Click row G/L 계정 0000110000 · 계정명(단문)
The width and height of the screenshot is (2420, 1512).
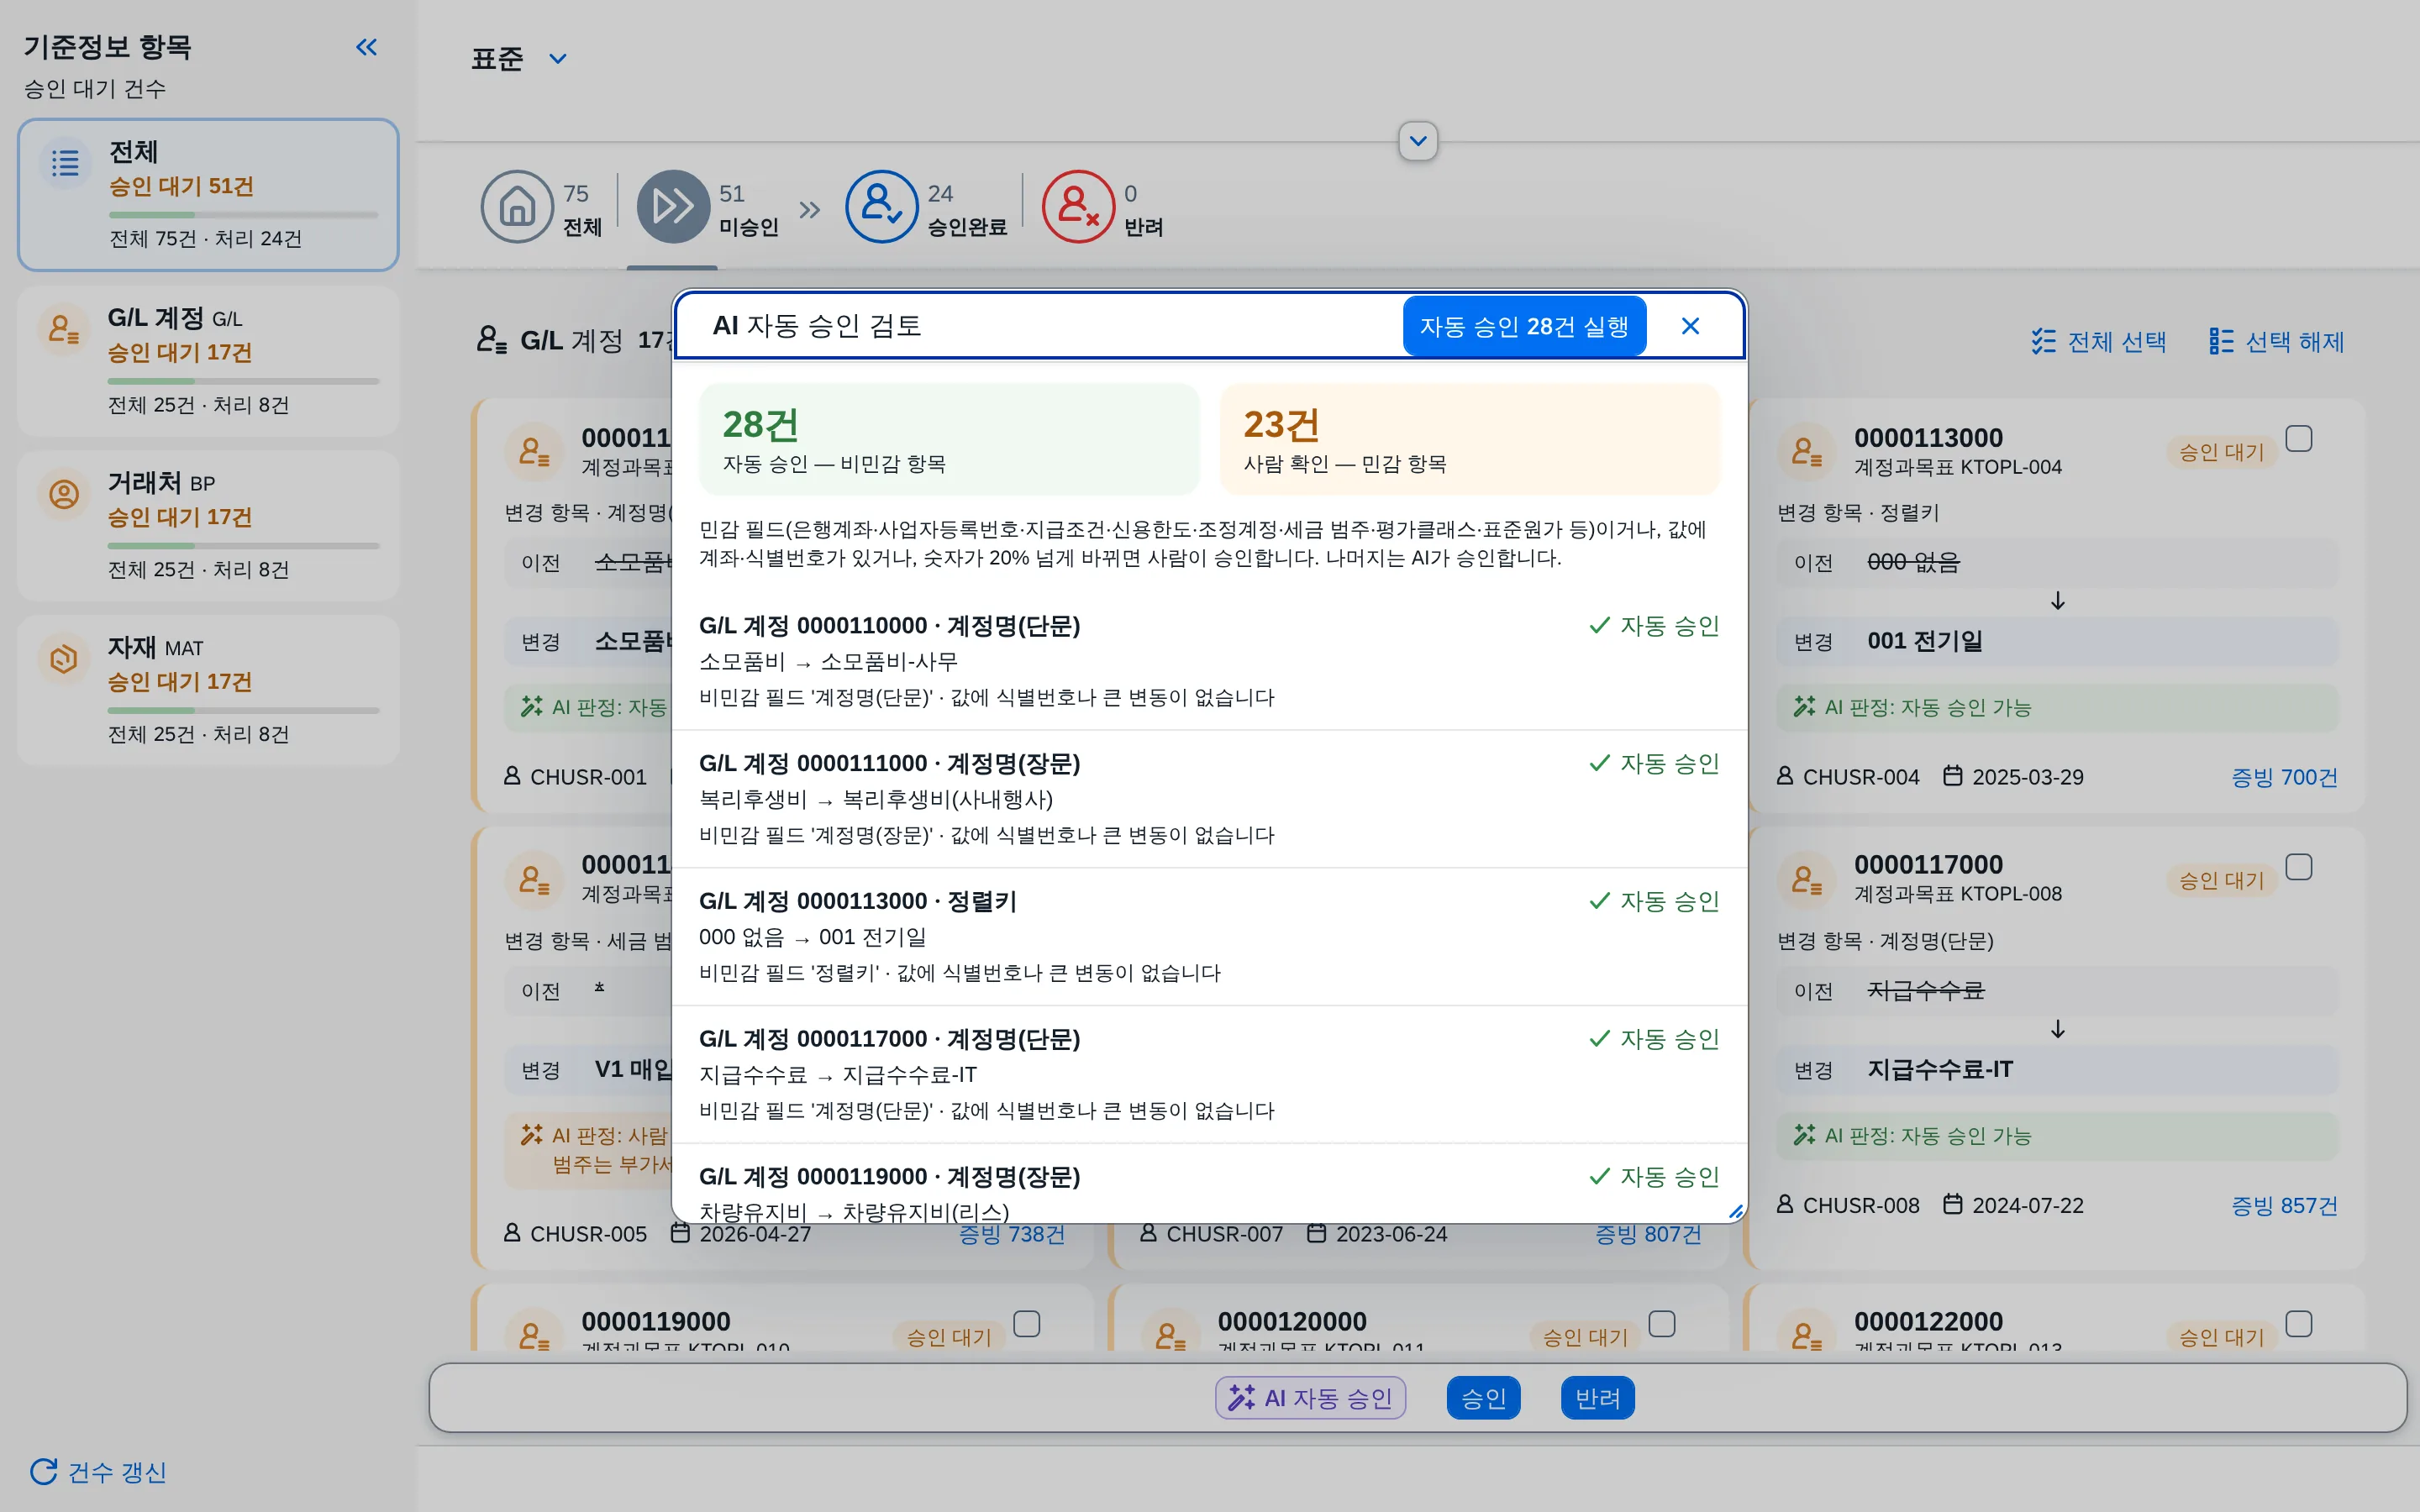coord(1209,661)
